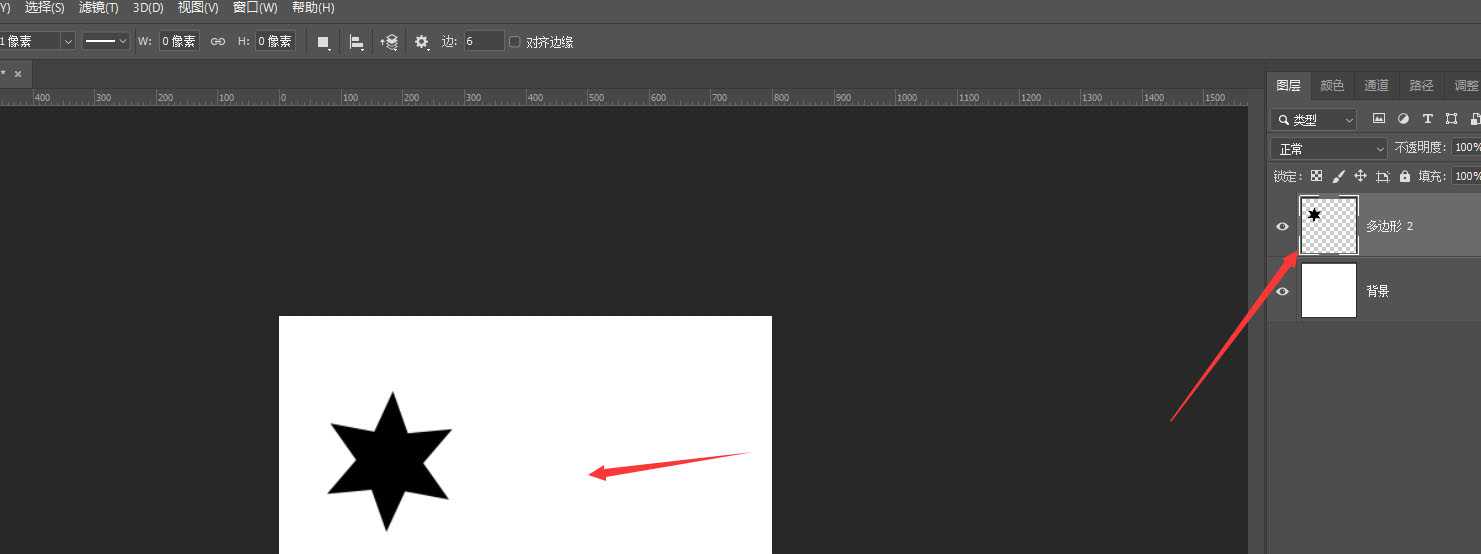
Task: Filter layers by adjustment layer icon
Action: [x=1403, y=119]
